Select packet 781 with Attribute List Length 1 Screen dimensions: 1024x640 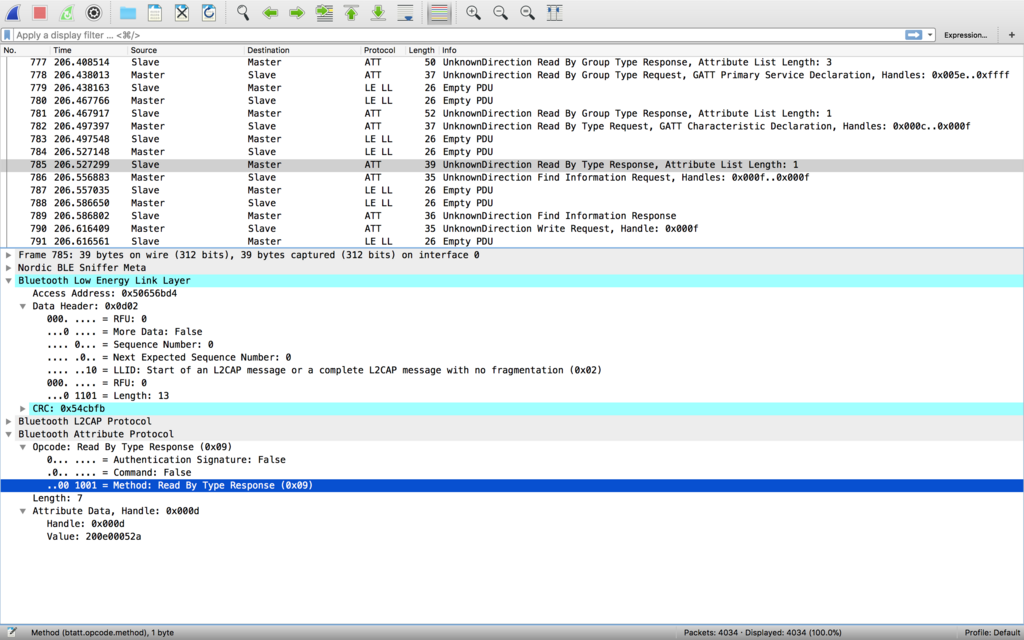(512, 114)
